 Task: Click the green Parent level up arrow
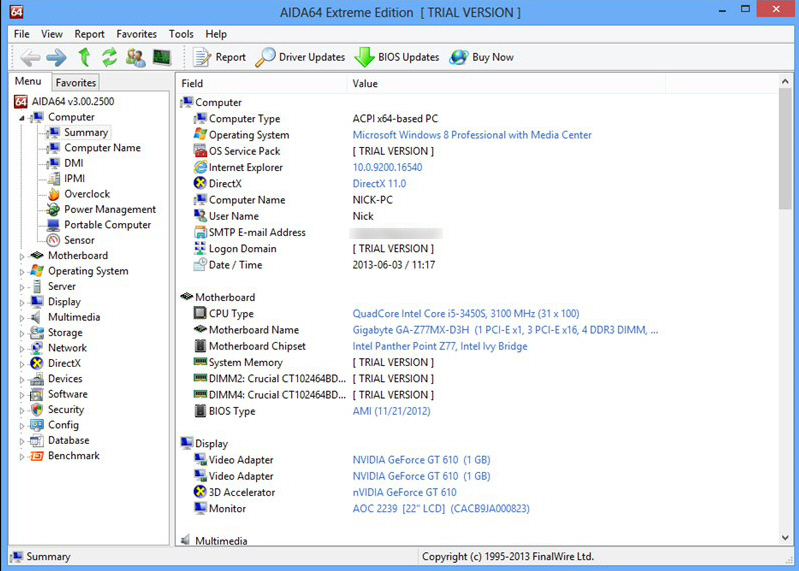coord(84,58)
